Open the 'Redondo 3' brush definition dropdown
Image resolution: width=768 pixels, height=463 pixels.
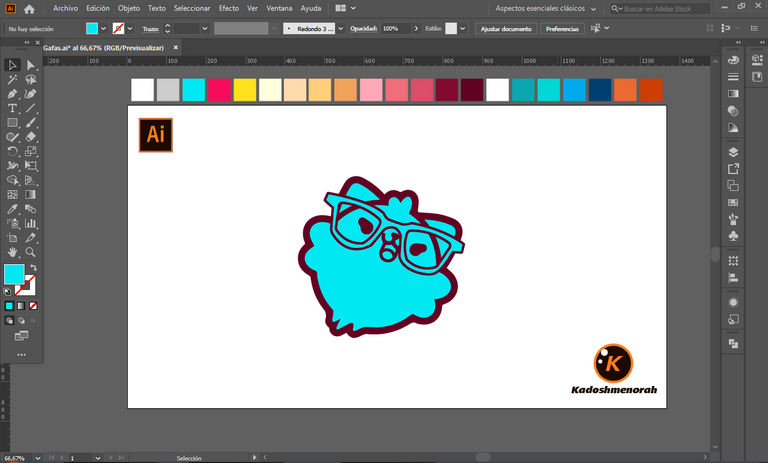click(340, 28)
